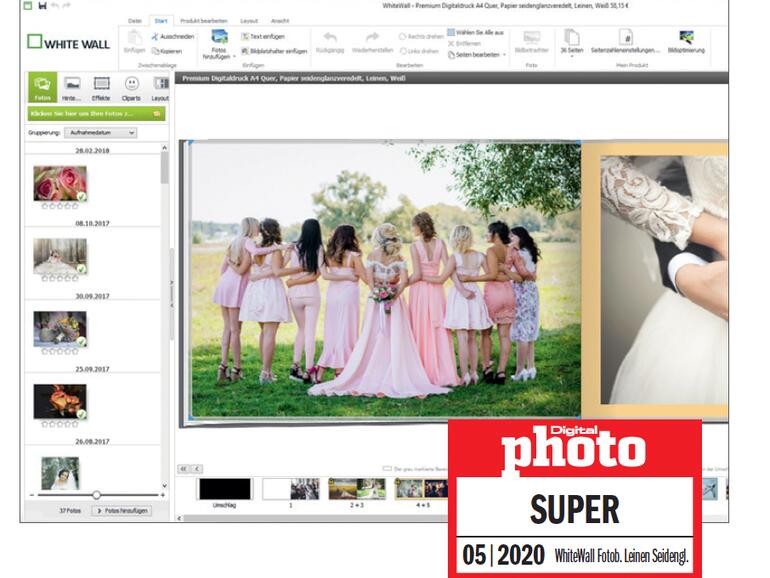
Task: Click the photo list vertical scrollbar
Action: pos(165,168)
